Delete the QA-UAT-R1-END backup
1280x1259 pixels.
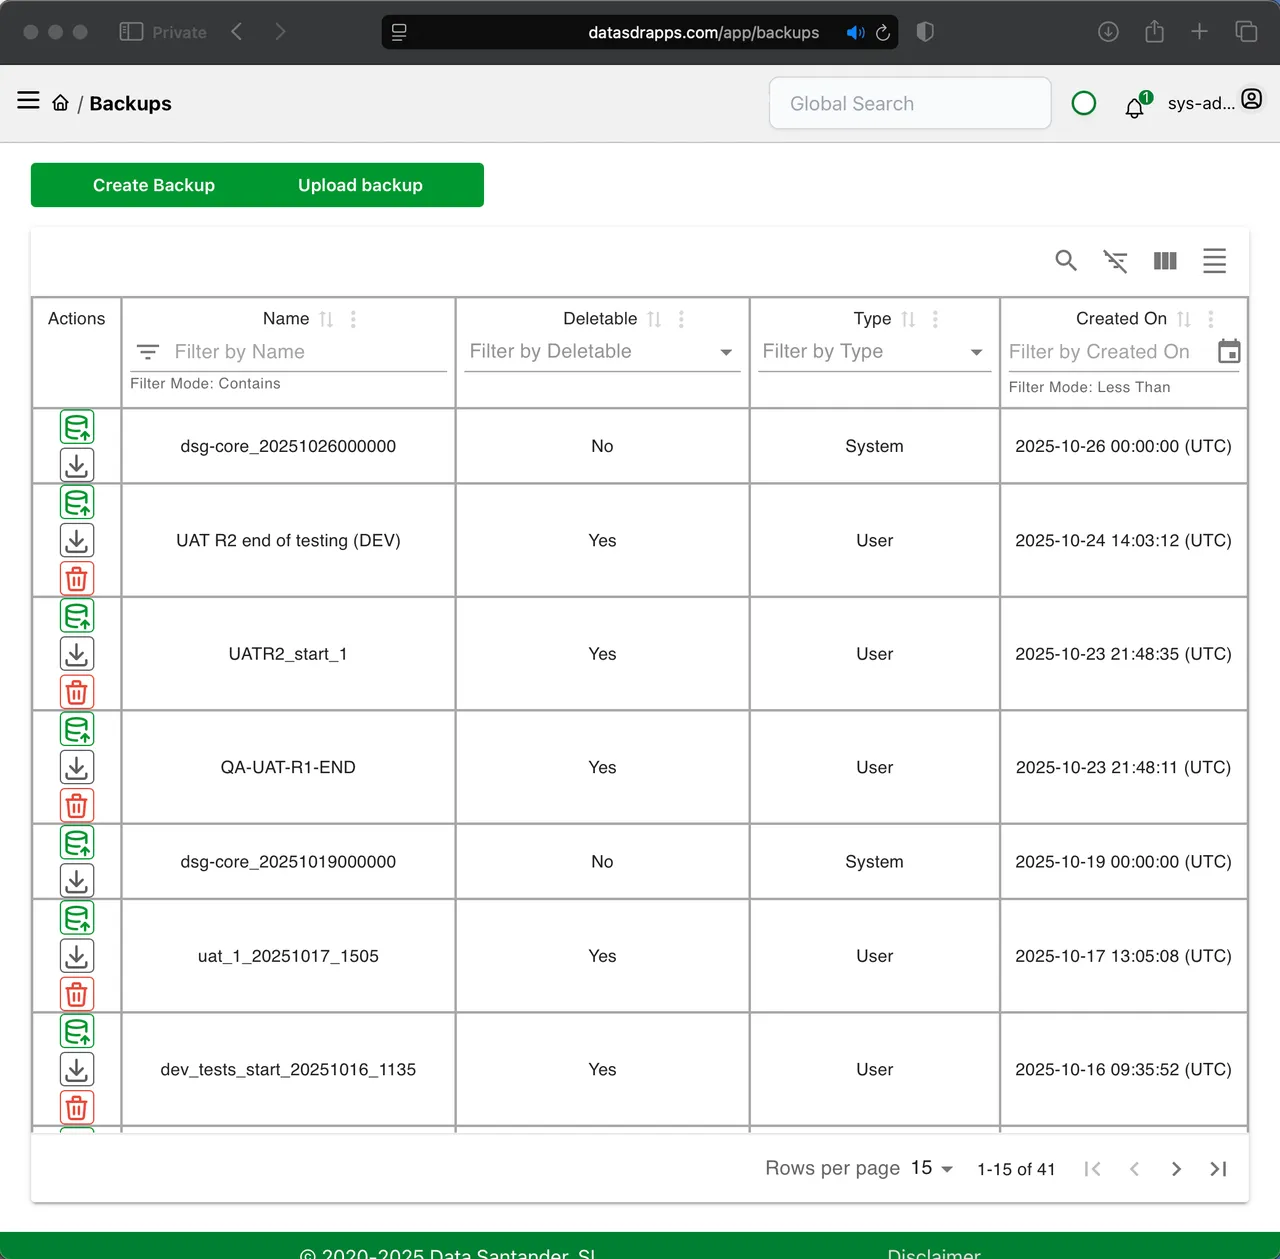[x=77, y=805]
